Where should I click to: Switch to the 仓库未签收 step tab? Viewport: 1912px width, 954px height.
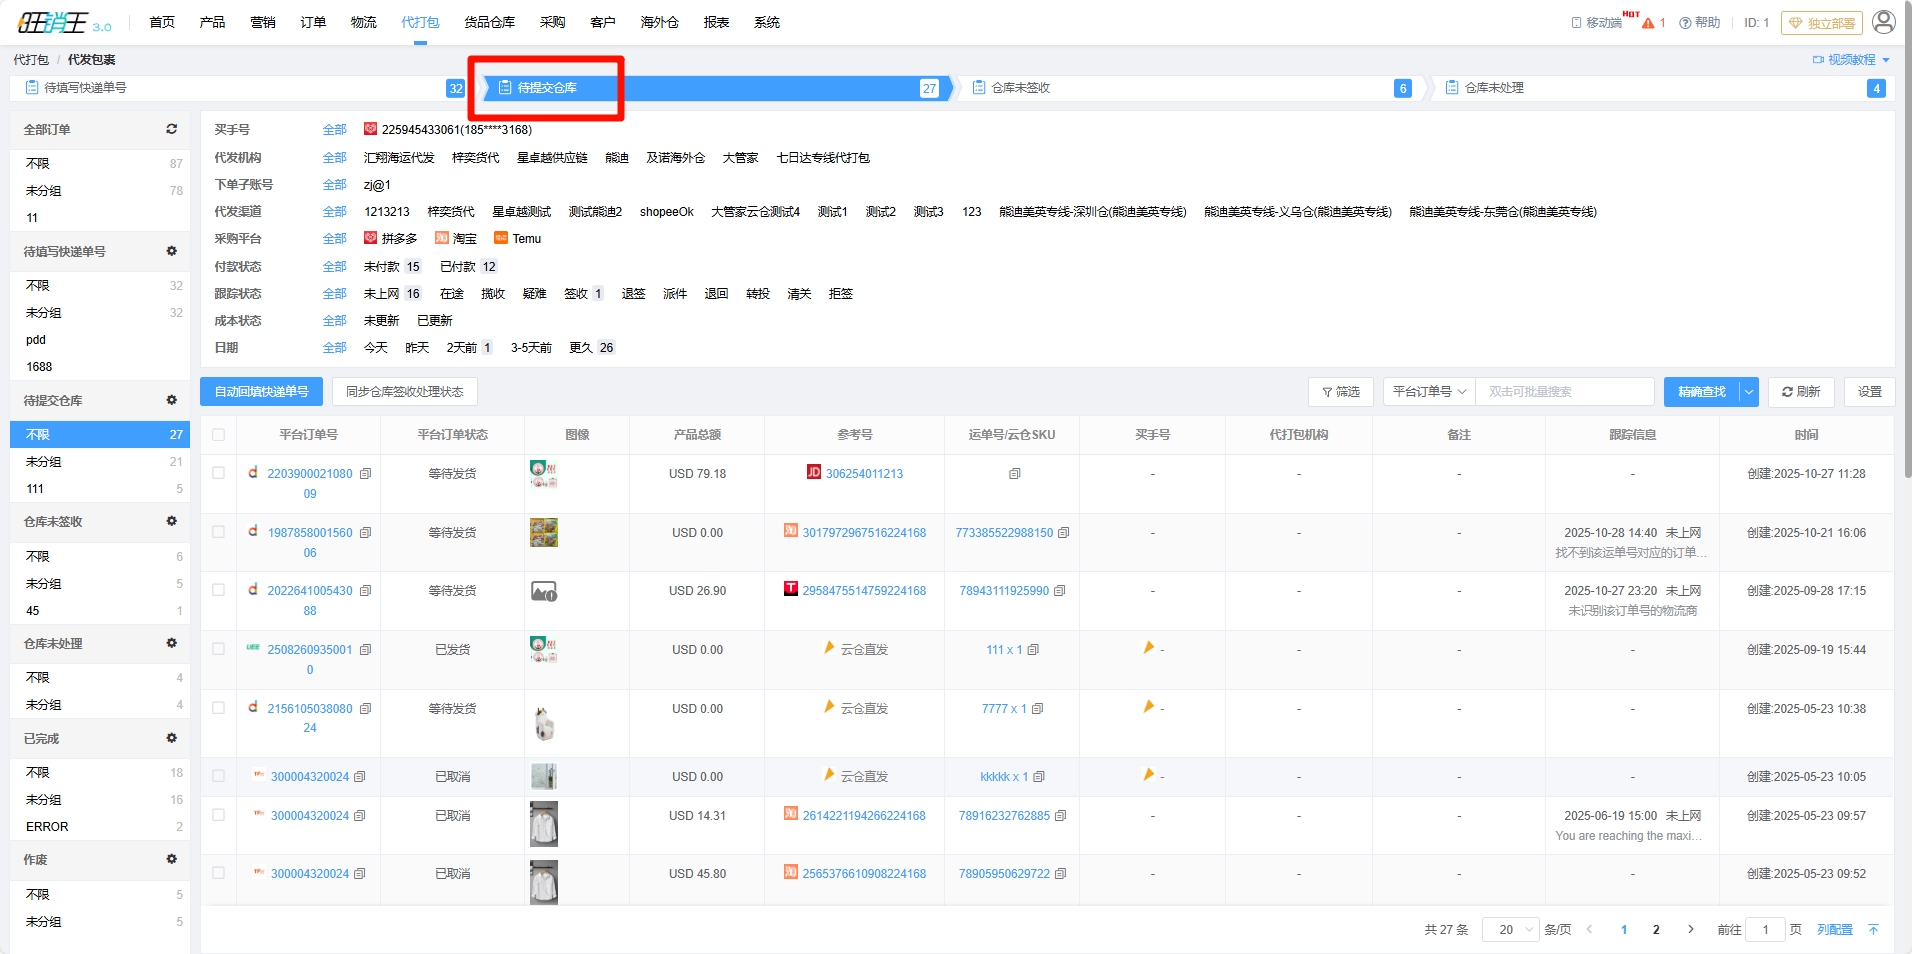click(1020, 88)
